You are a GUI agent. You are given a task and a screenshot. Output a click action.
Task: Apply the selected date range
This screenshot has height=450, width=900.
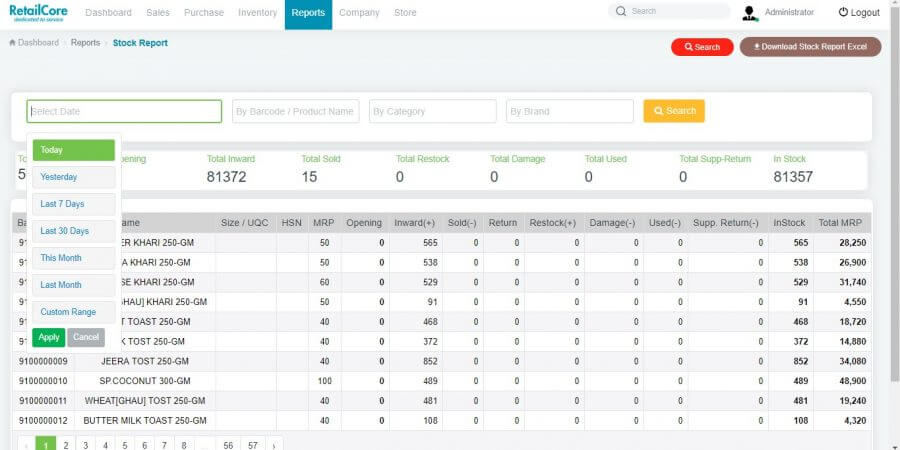49,338
